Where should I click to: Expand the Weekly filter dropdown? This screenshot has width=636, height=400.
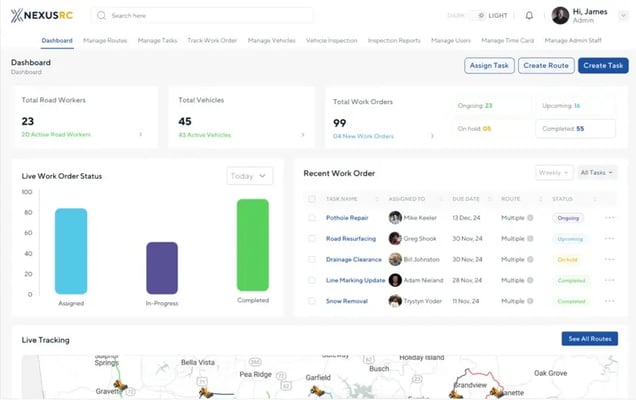[554, 173]
